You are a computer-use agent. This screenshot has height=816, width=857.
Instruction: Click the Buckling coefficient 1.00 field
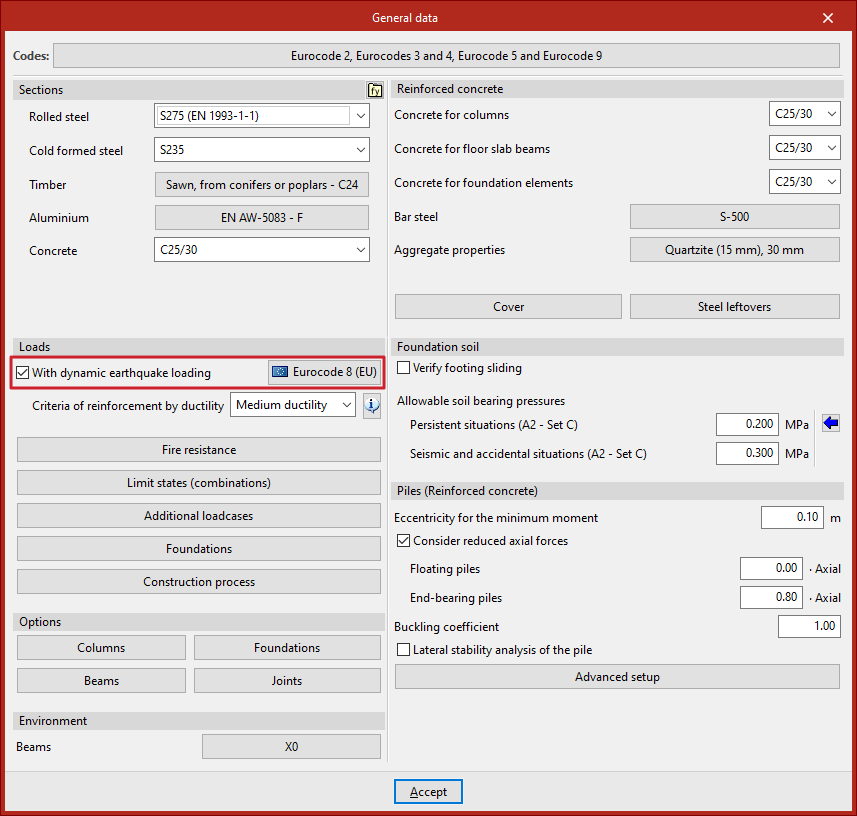point(809,626)
